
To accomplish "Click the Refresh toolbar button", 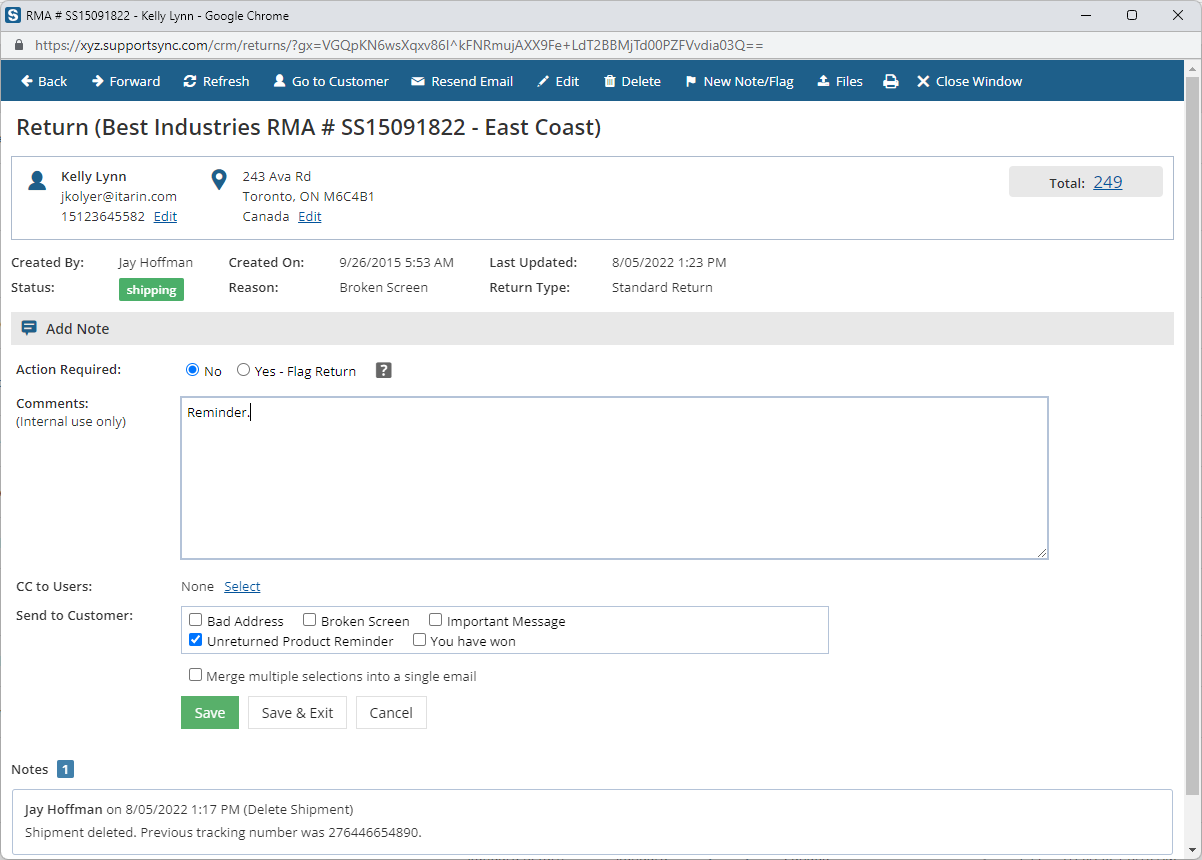I will click(216, 82).
